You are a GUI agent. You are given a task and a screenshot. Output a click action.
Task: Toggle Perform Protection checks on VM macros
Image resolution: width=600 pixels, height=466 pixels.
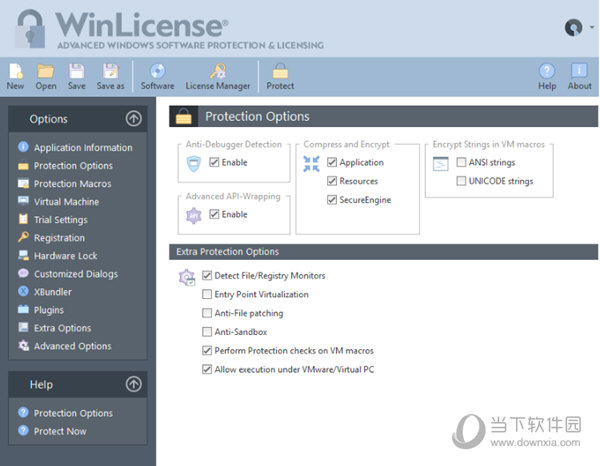tap(207, 350)
